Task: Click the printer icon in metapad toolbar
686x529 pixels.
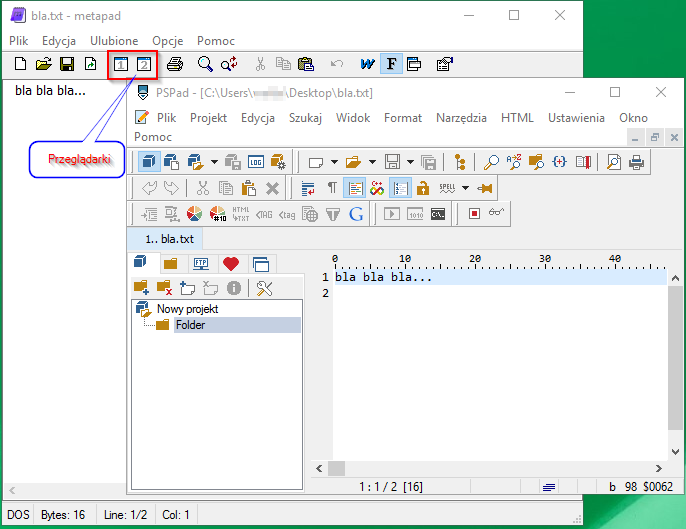Action: pyautogui.click(x=175, y=64)
